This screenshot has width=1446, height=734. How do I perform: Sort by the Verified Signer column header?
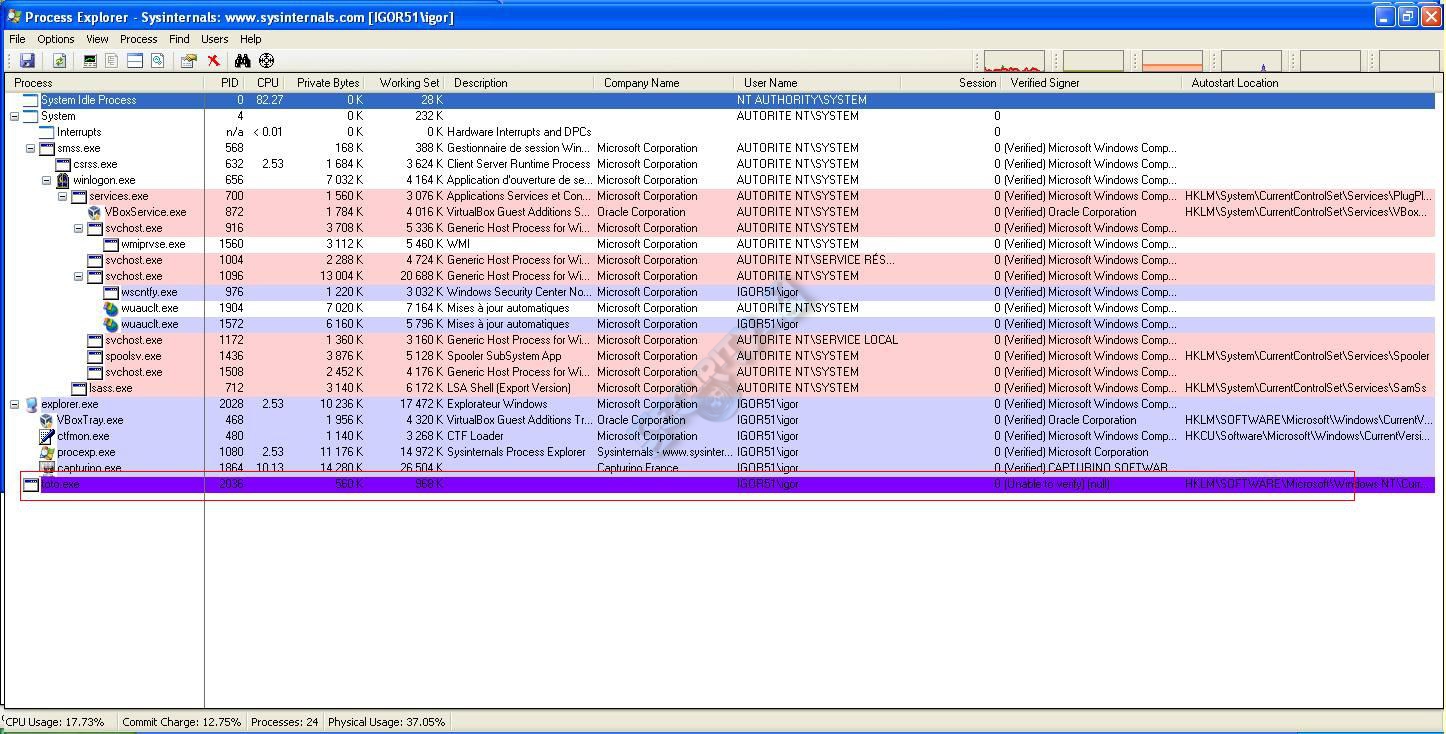click(x=1091, y=83)
